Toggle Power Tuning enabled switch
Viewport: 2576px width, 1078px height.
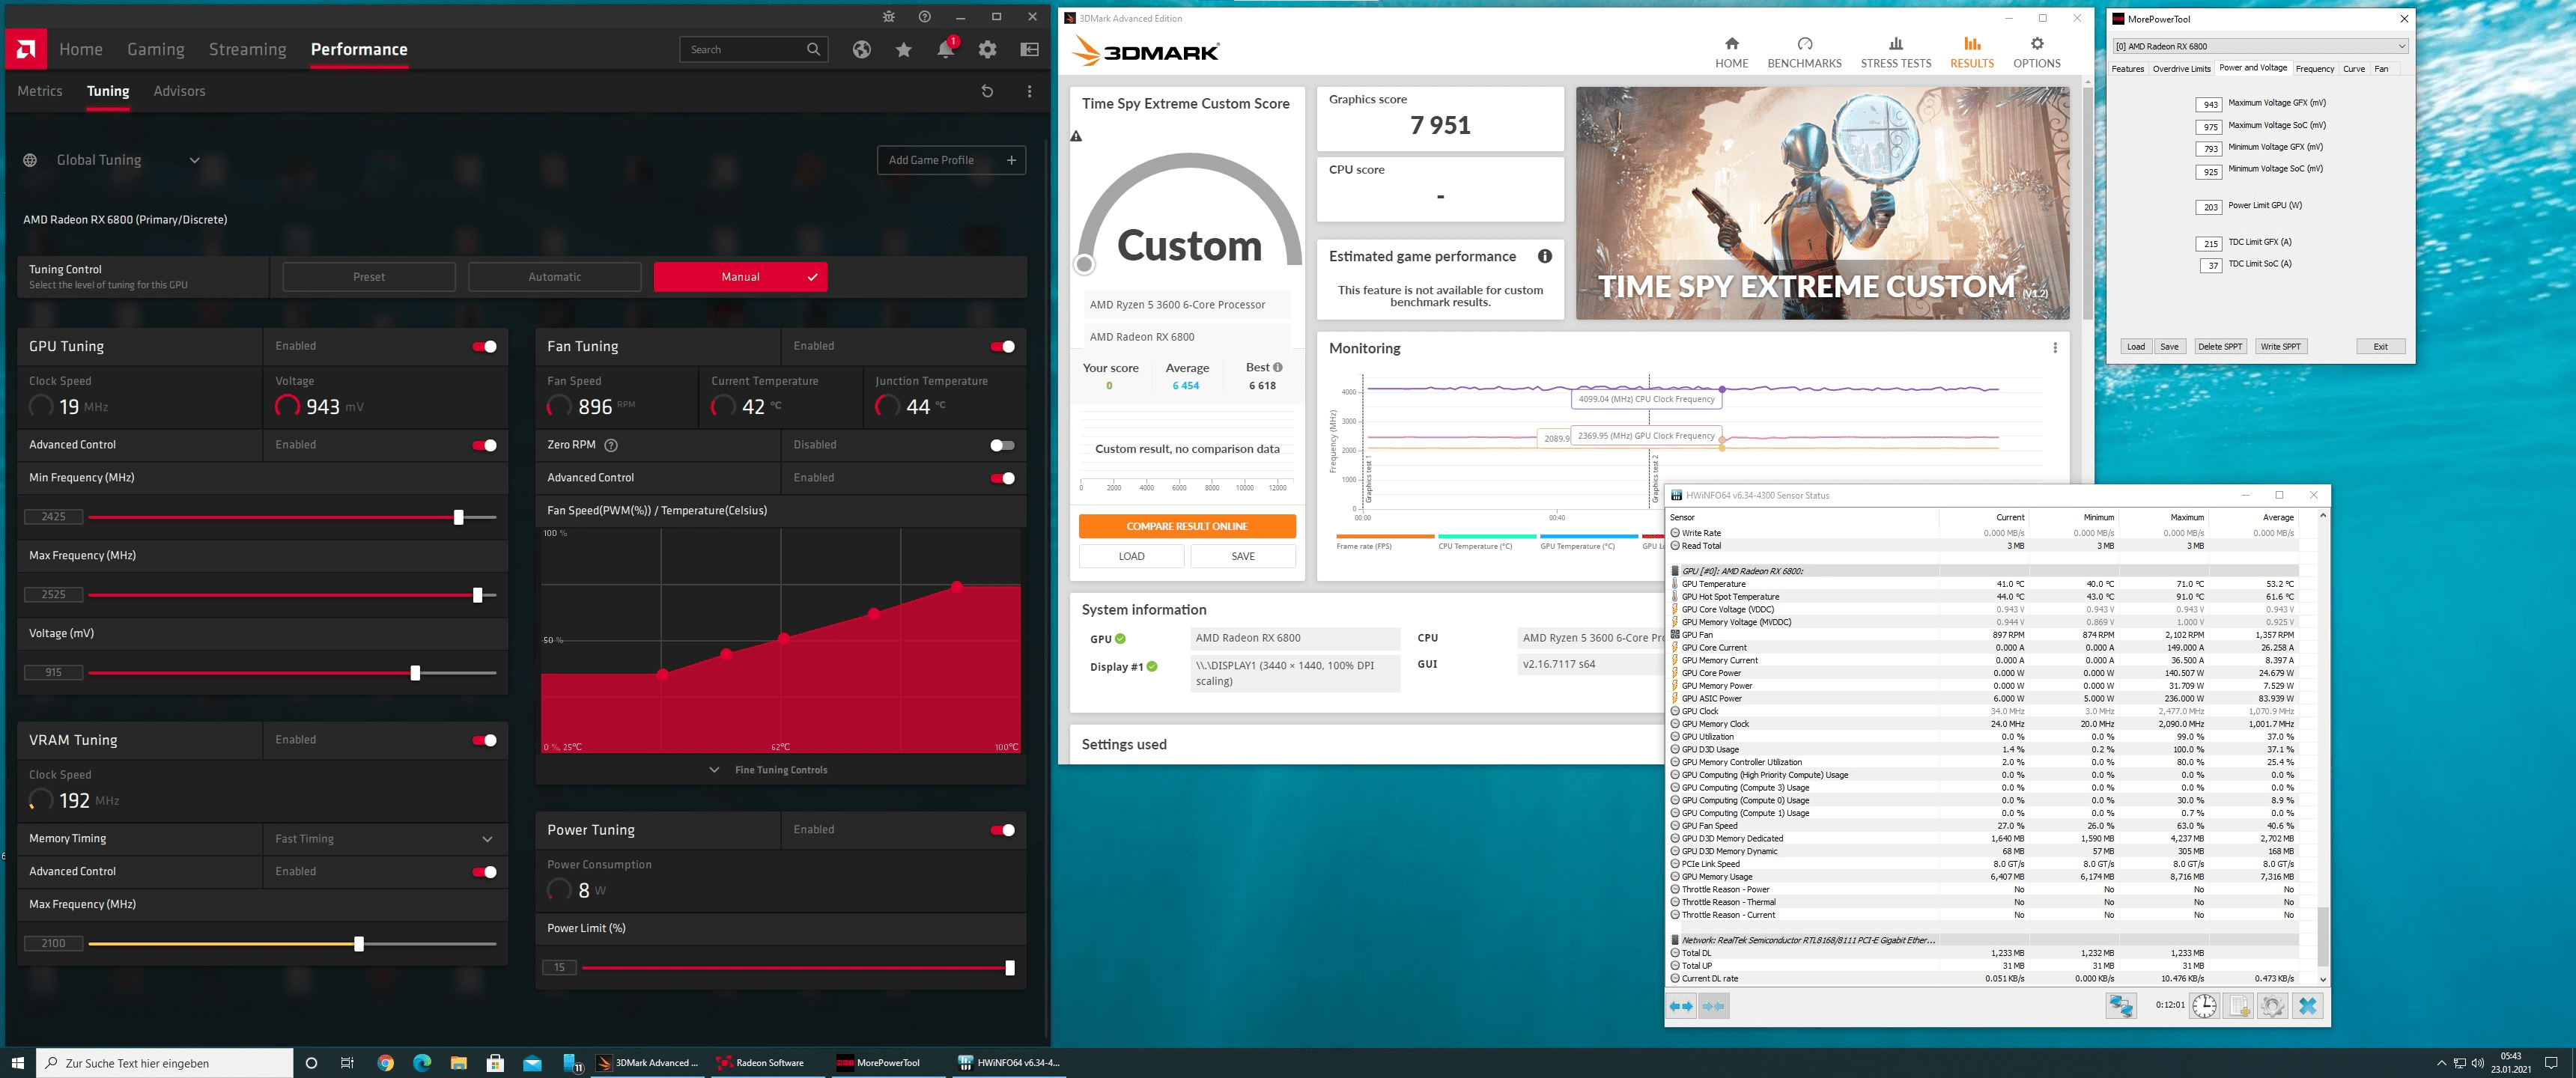click(x=1003, y=830)
